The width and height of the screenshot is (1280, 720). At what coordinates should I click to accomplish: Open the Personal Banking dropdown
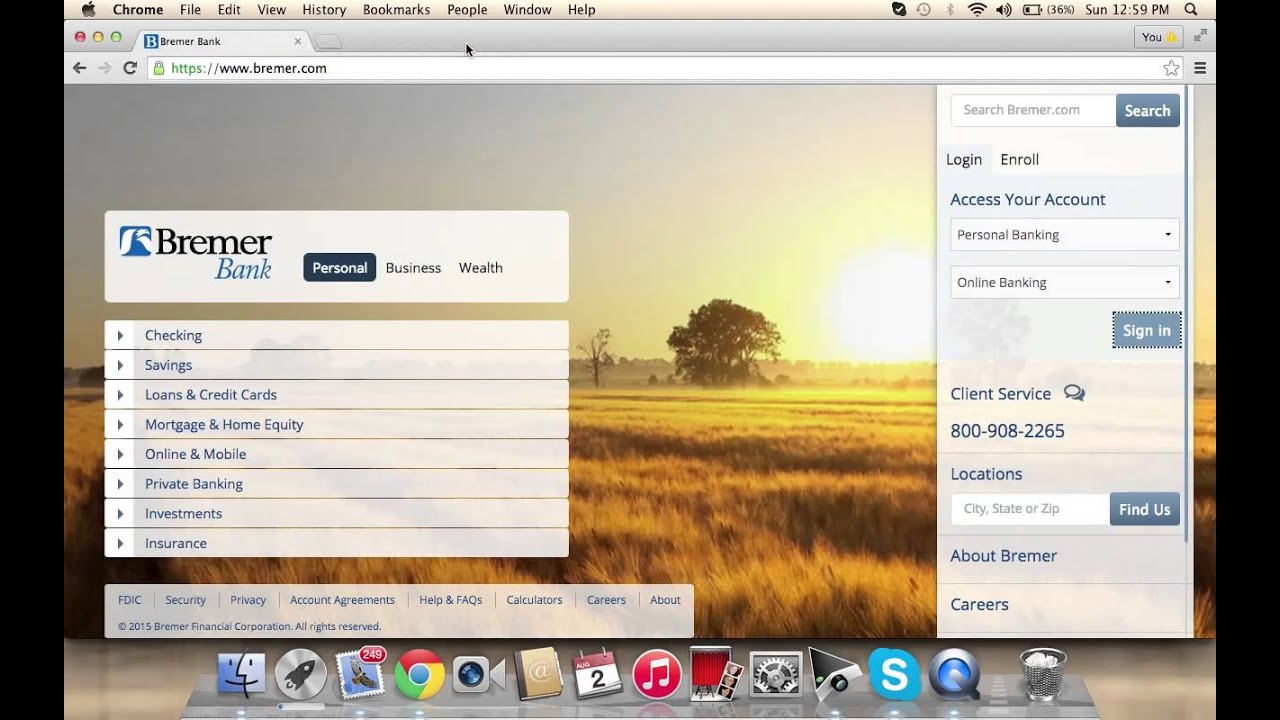(x=1064, y=235)
